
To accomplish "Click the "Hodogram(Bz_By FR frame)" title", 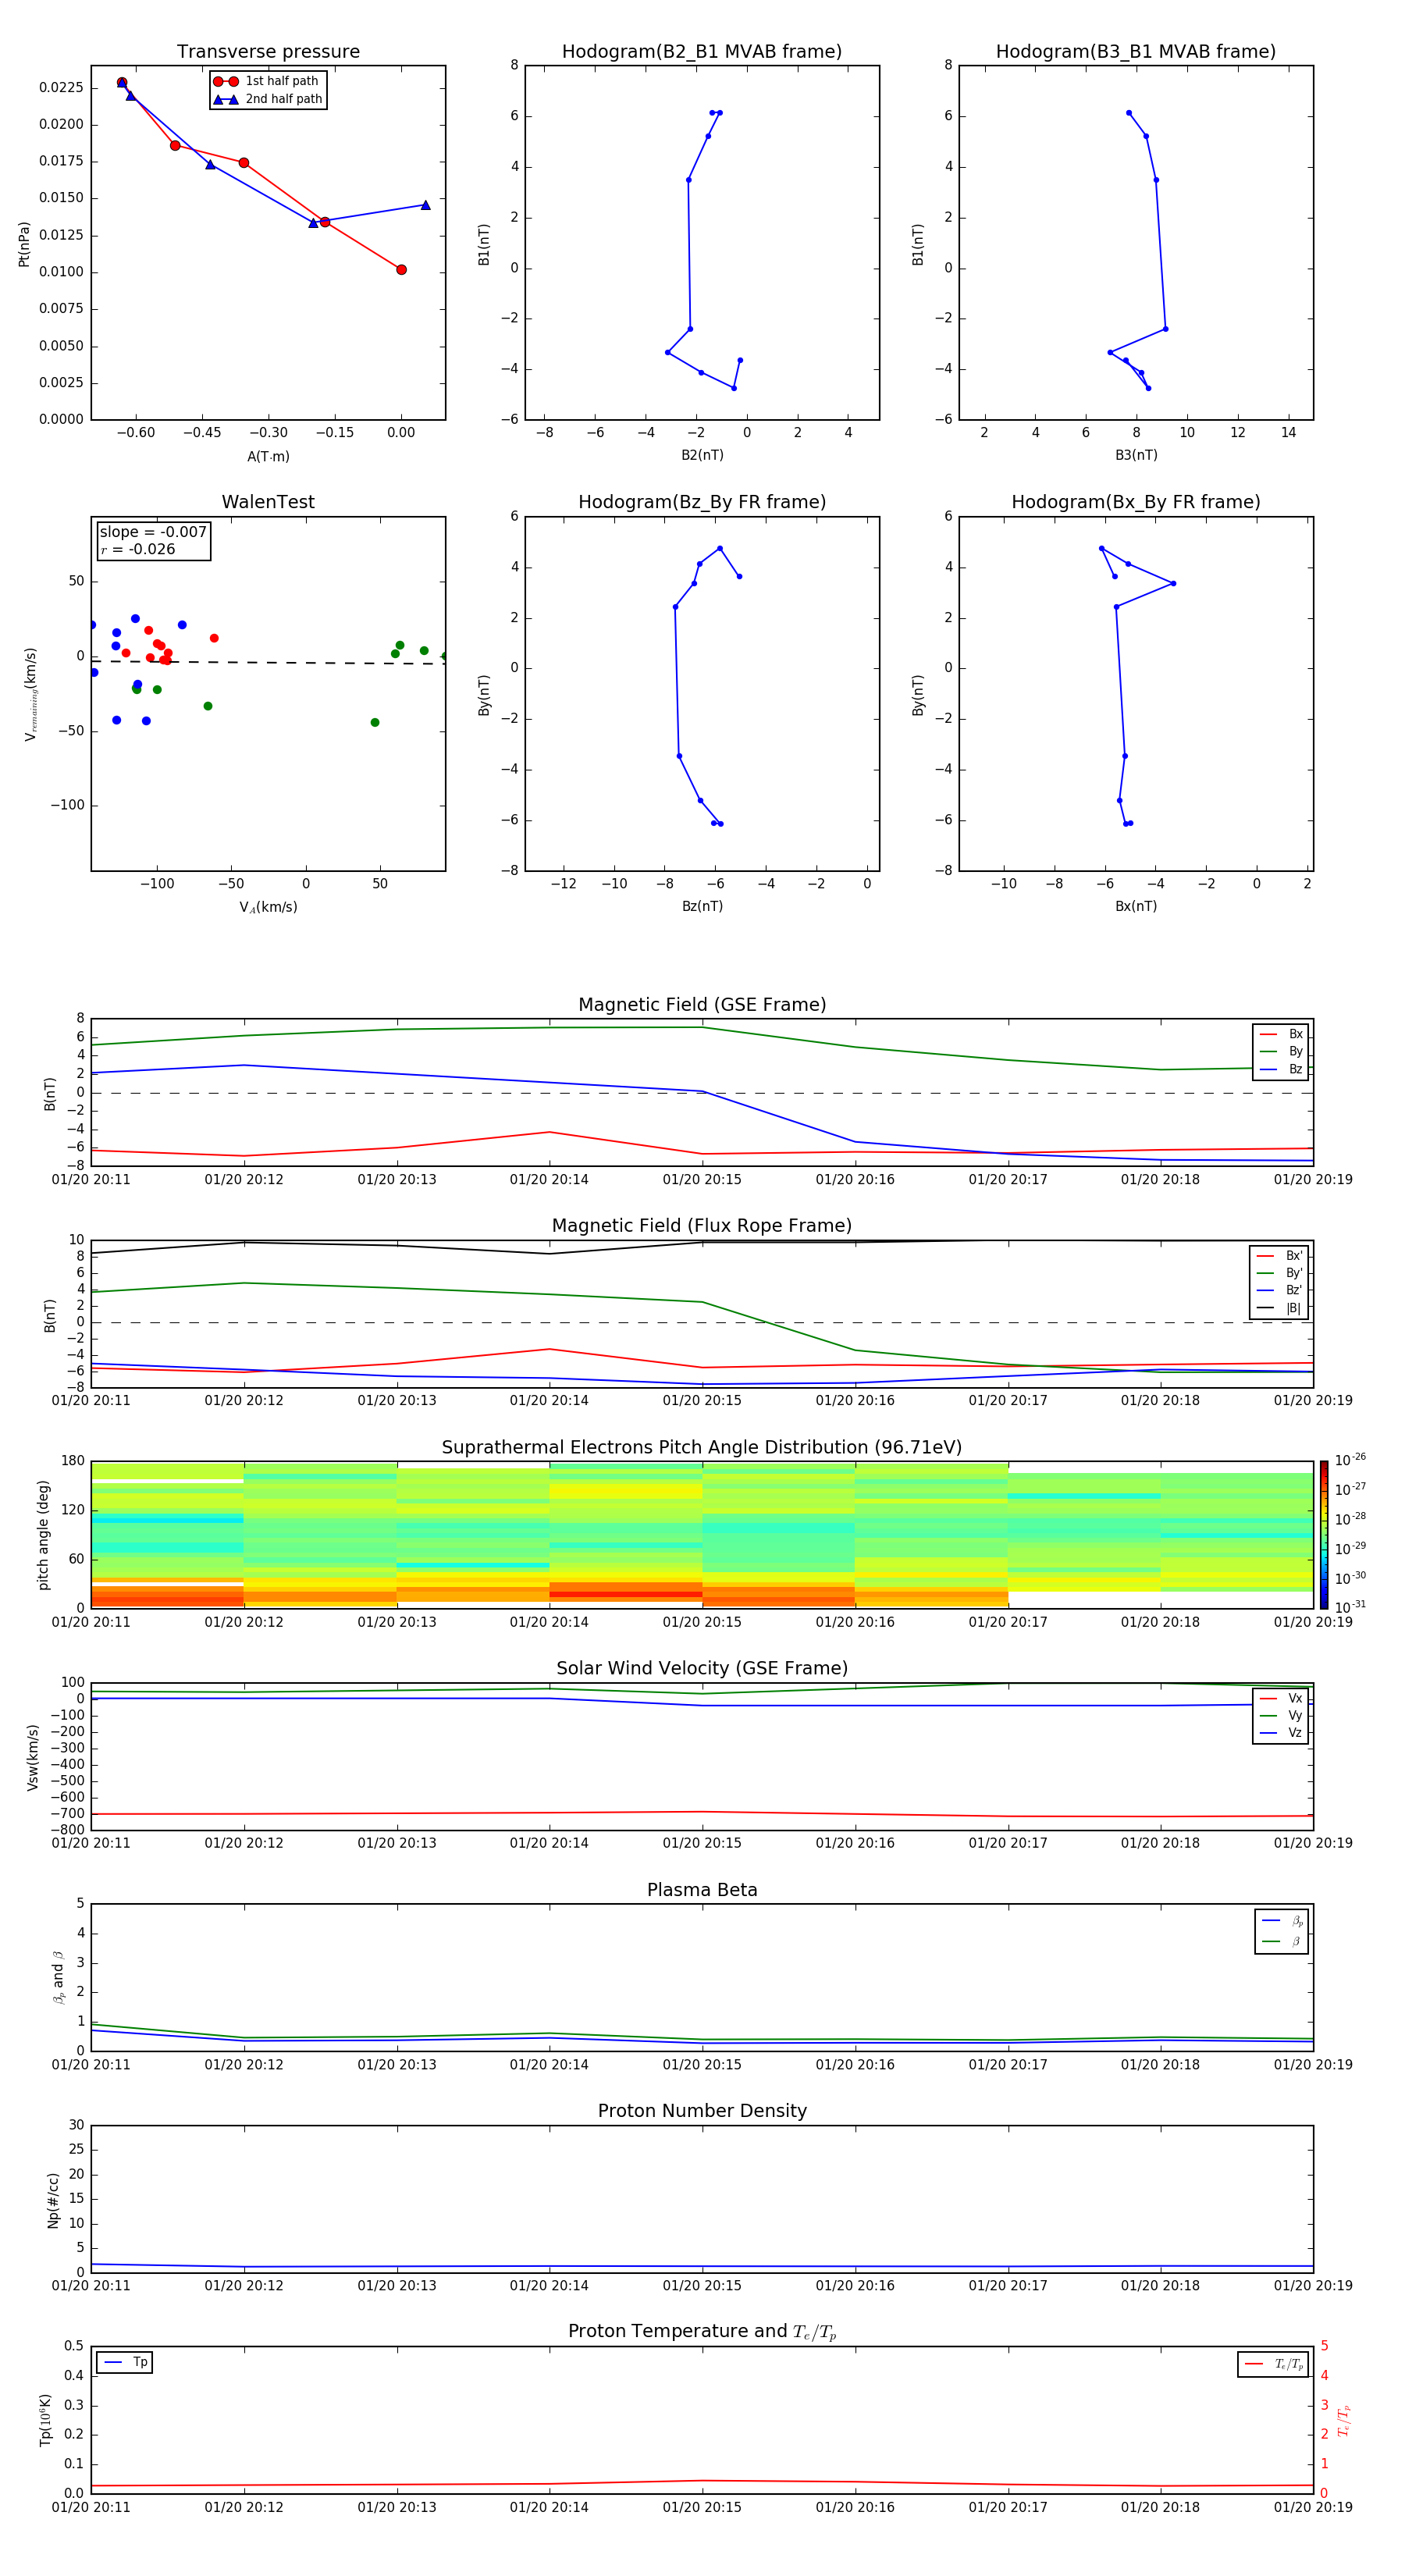I will (x=702, y=502).
